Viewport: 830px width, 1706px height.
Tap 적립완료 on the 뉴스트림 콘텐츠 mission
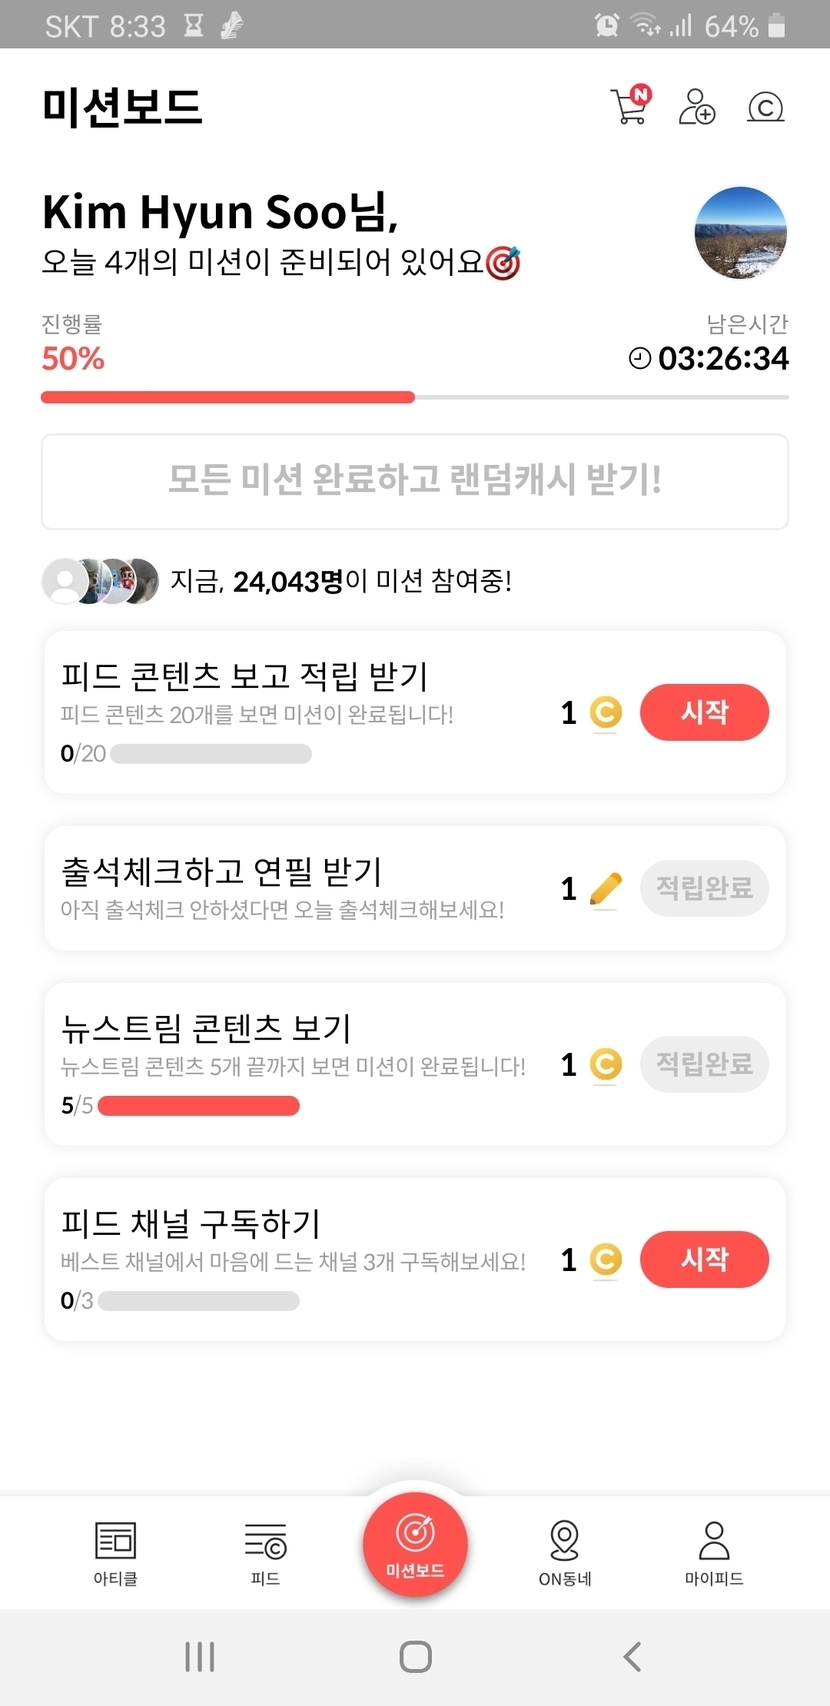[x=704, y=1064]
